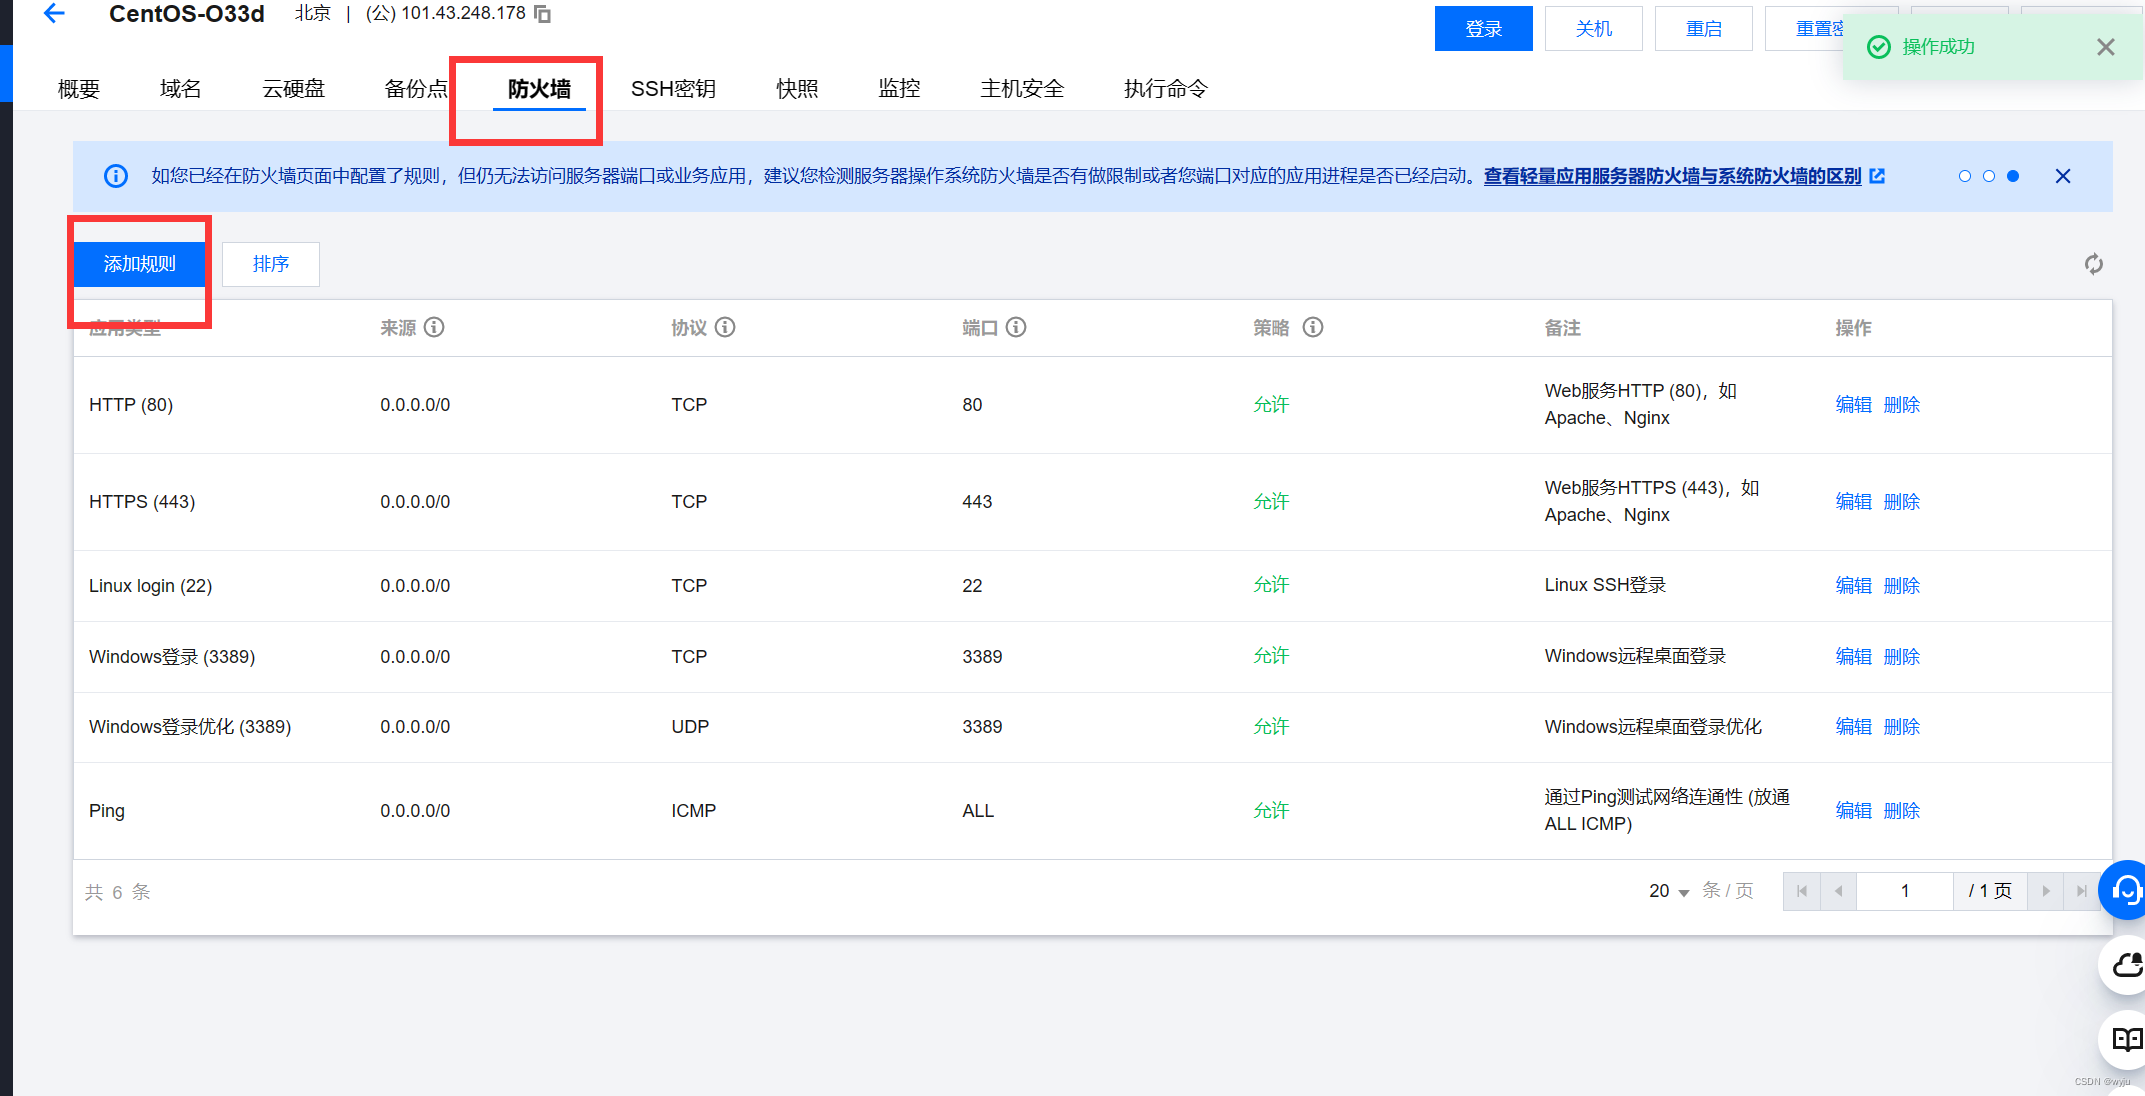Click the 排序 button

[271, 264]
